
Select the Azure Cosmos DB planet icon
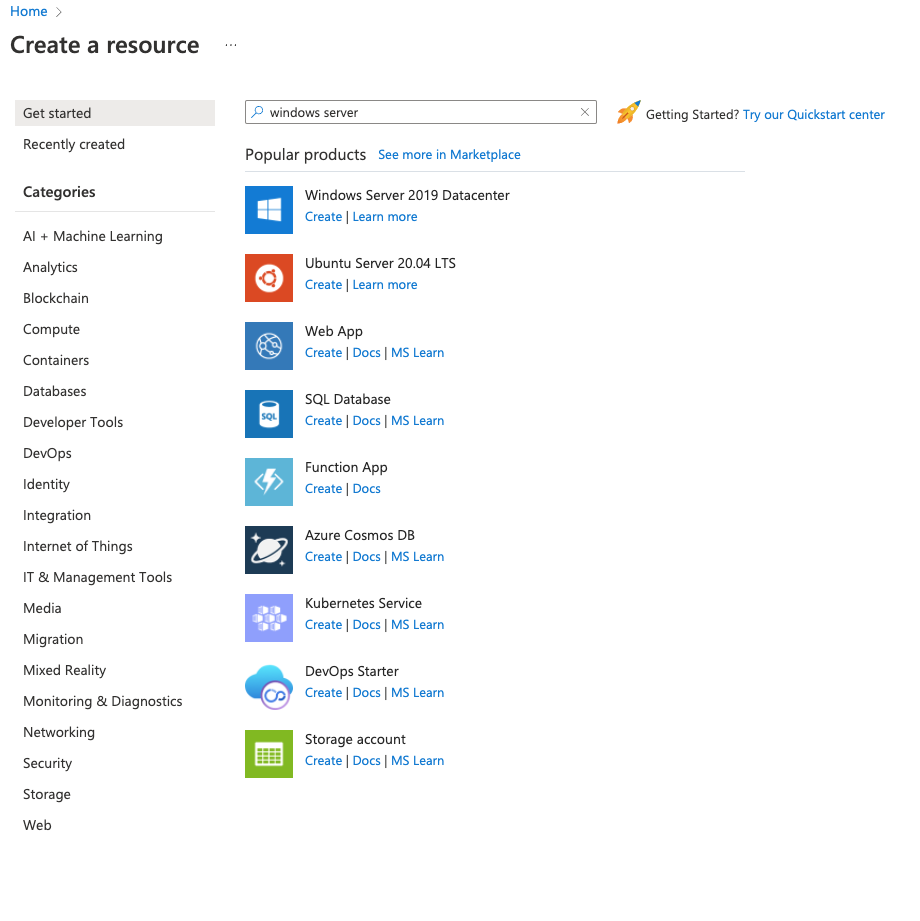pyautogui.click(x=269, y=550)
